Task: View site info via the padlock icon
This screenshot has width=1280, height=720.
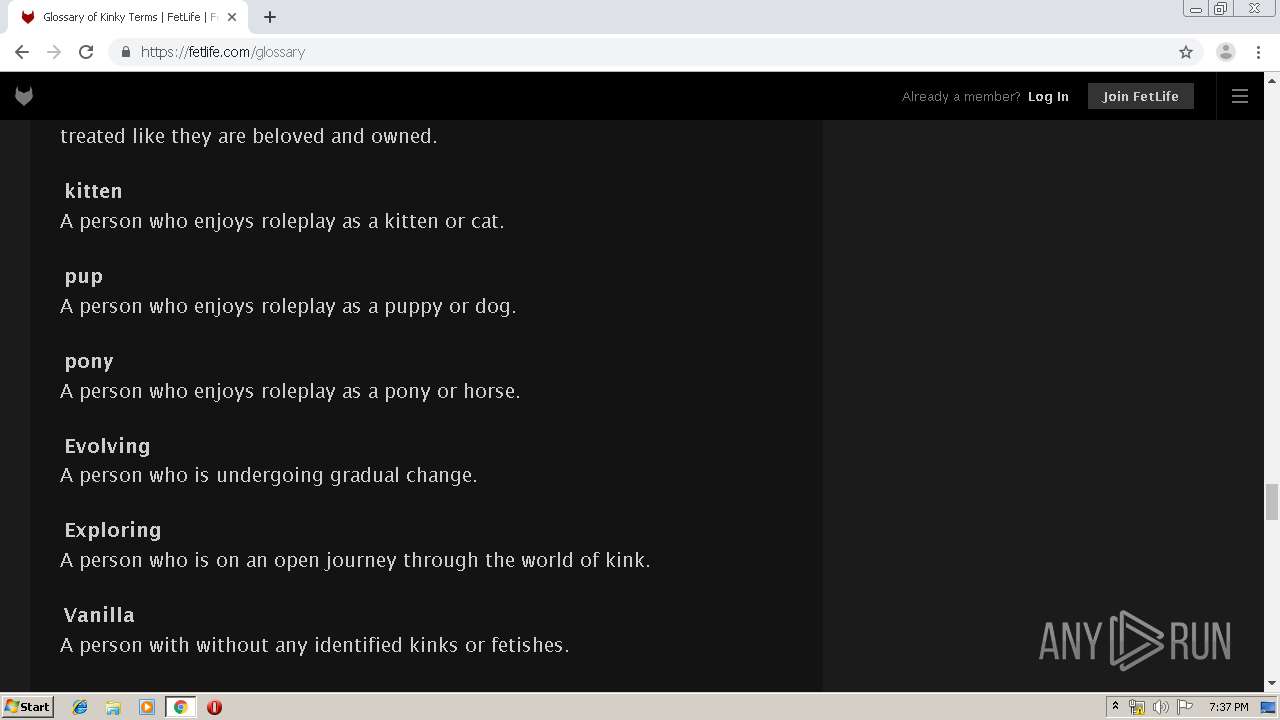Action: 125,52
